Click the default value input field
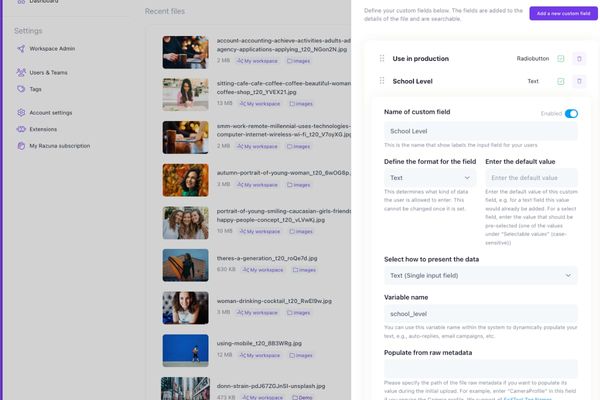Image resolution: width=600 pixels, height=400 pixels. point(531,178)
